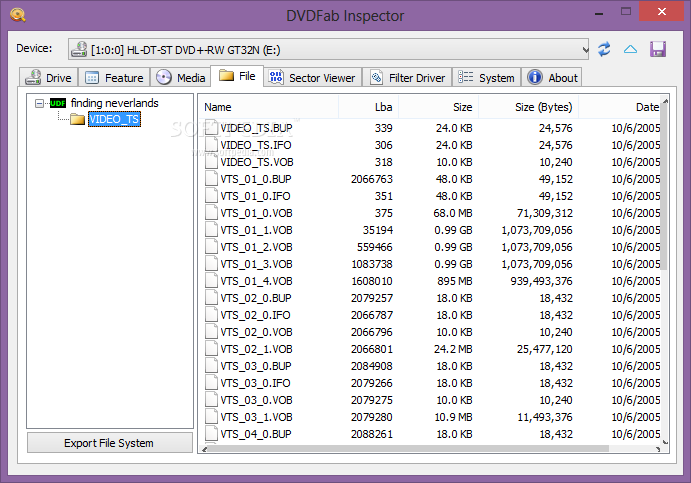Click the purple save report icon
The width and height of the screenshot is (691, 483).
[x=658, y=49]
